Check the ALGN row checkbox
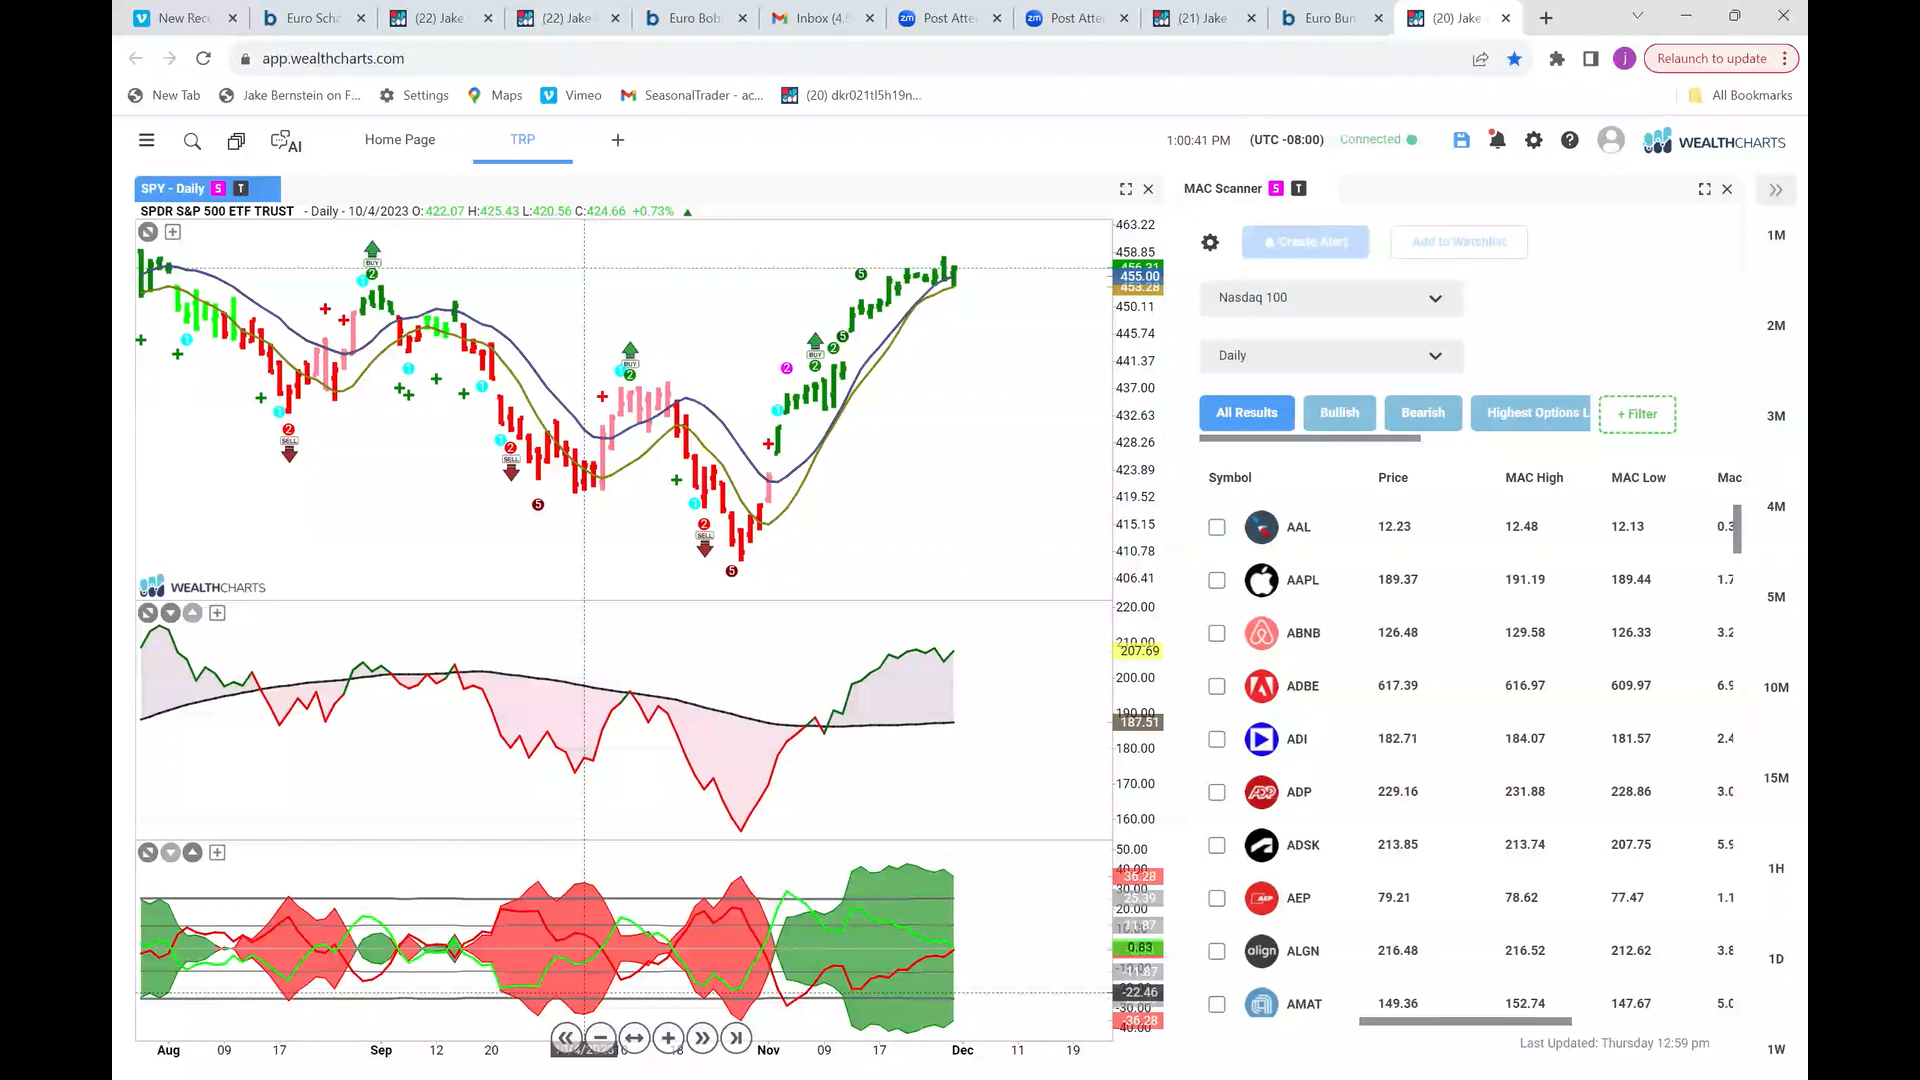 (1216, 951)
